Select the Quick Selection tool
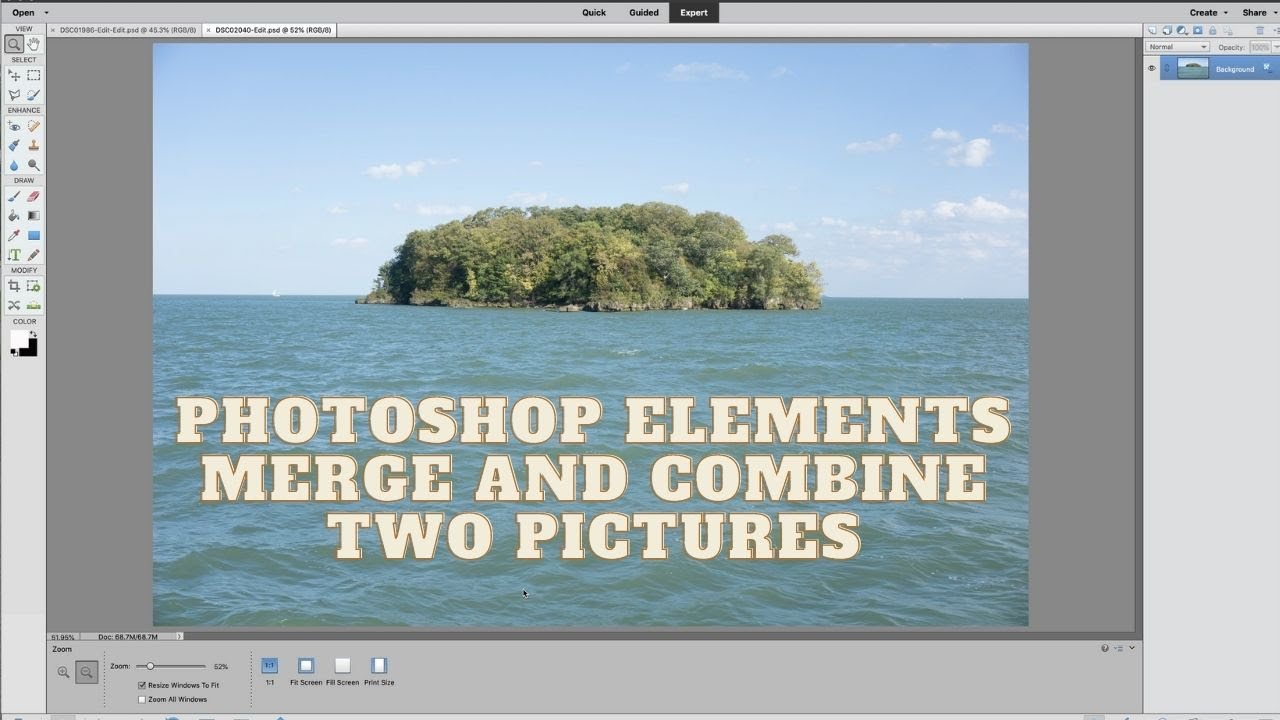1280x720 pixels. [x=34, y=95]
